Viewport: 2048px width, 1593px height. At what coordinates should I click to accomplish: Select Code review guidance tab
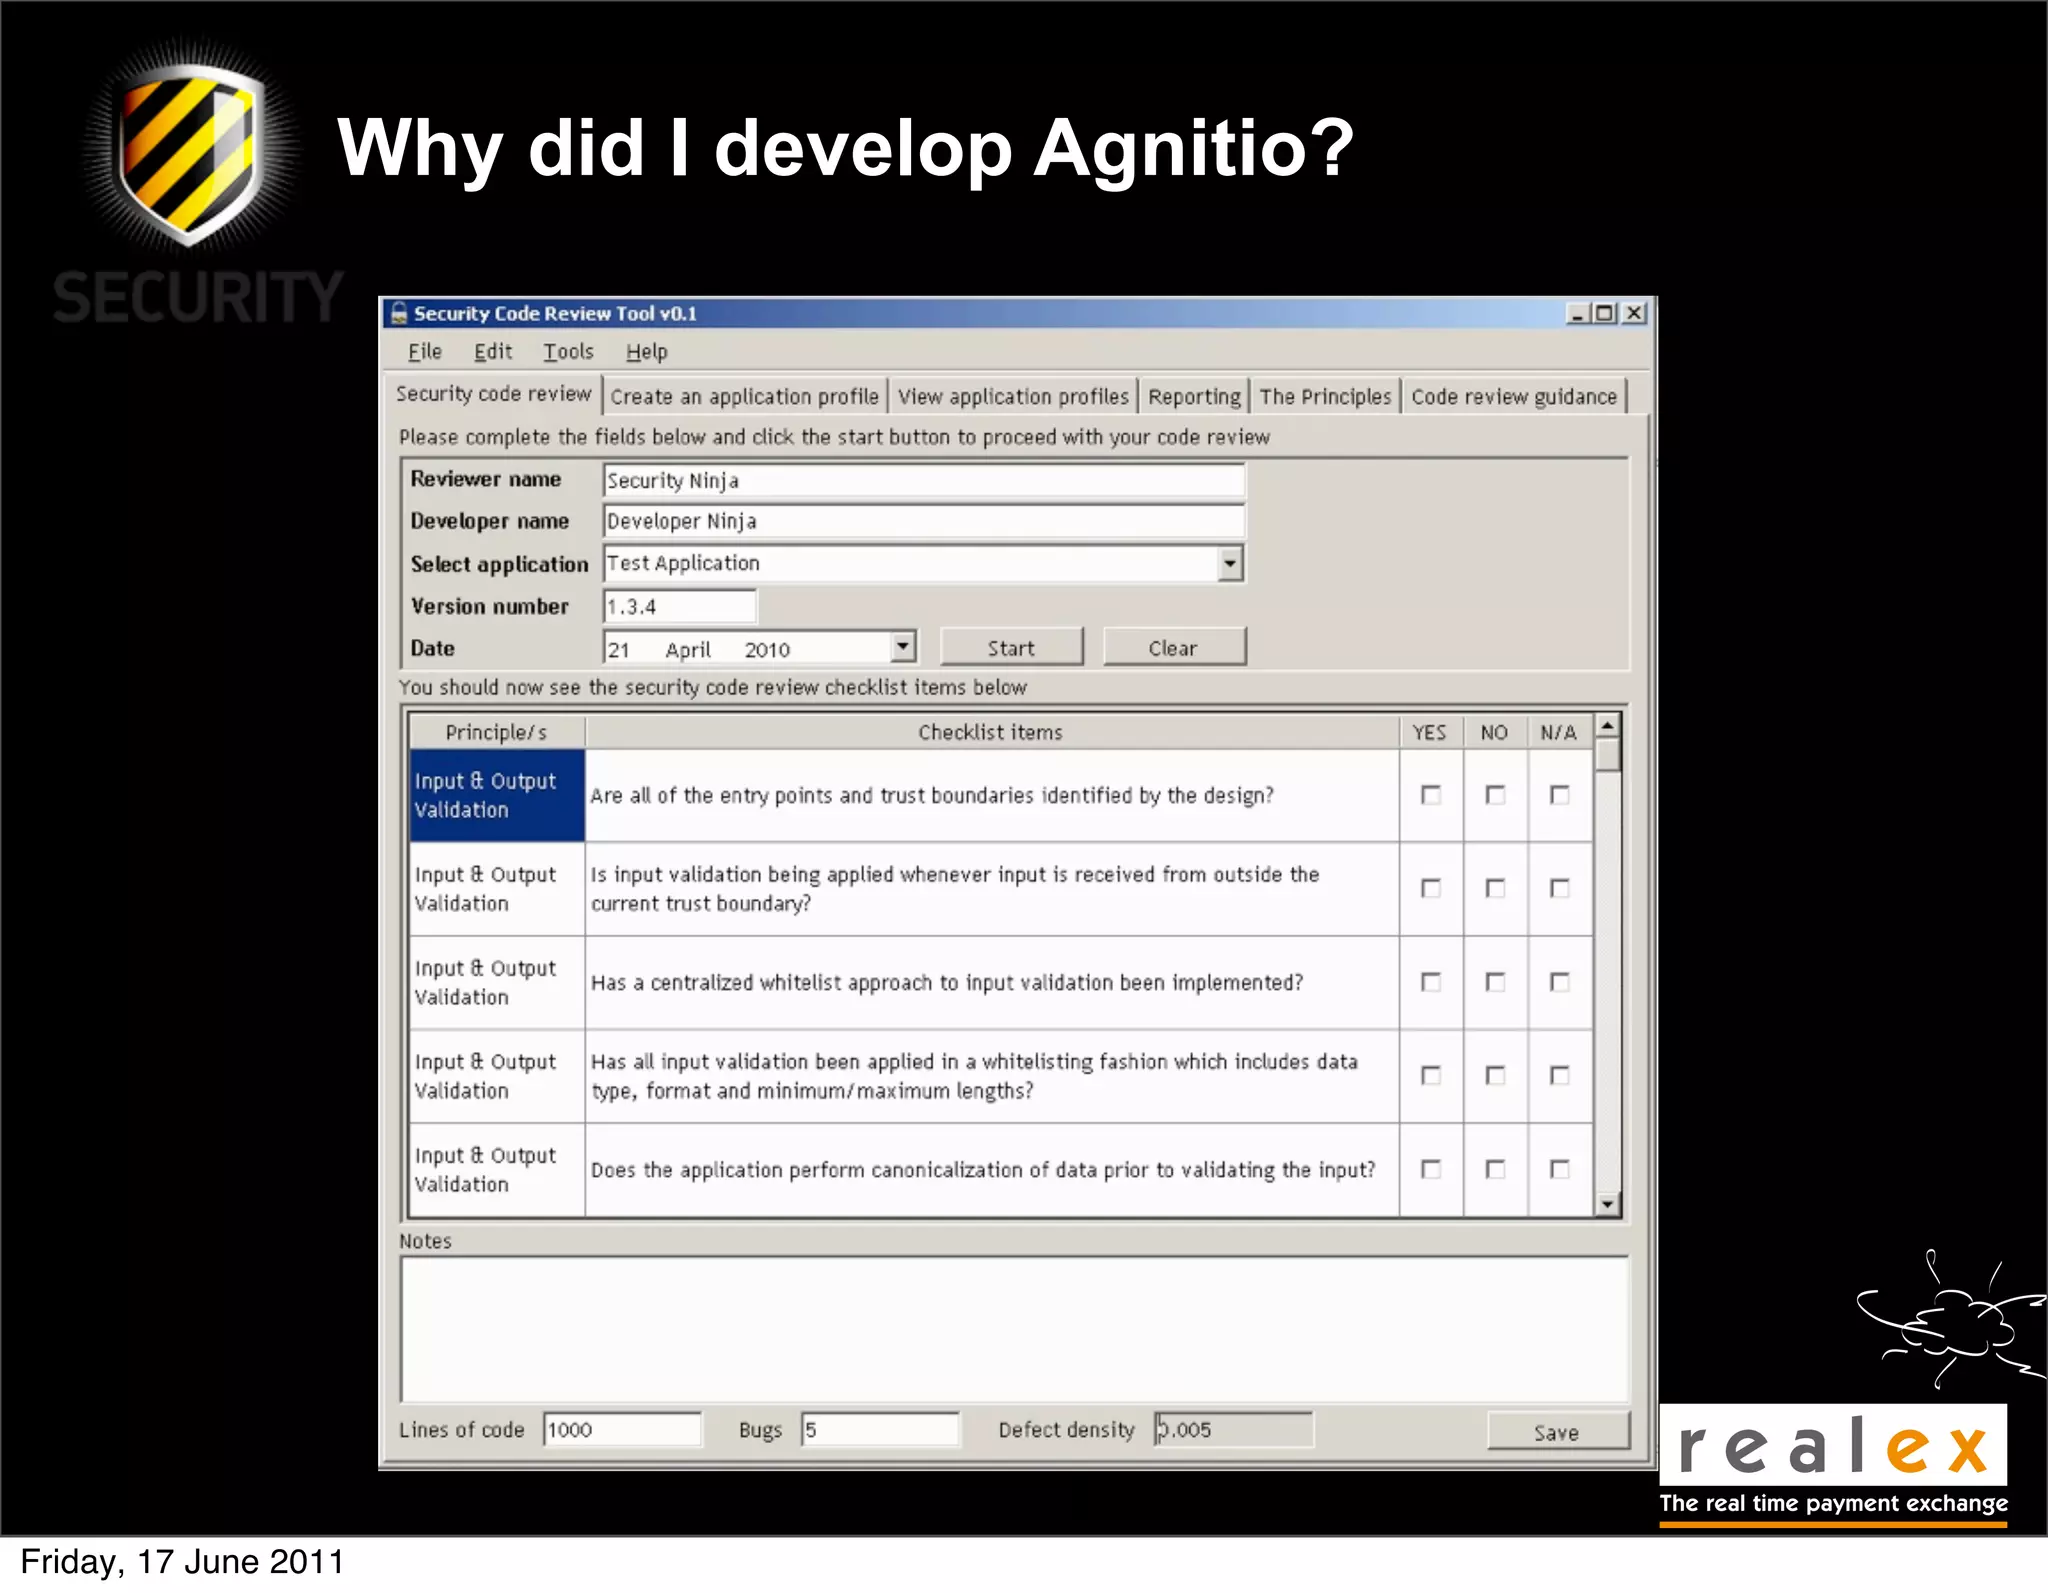(x=1514, y=397)
